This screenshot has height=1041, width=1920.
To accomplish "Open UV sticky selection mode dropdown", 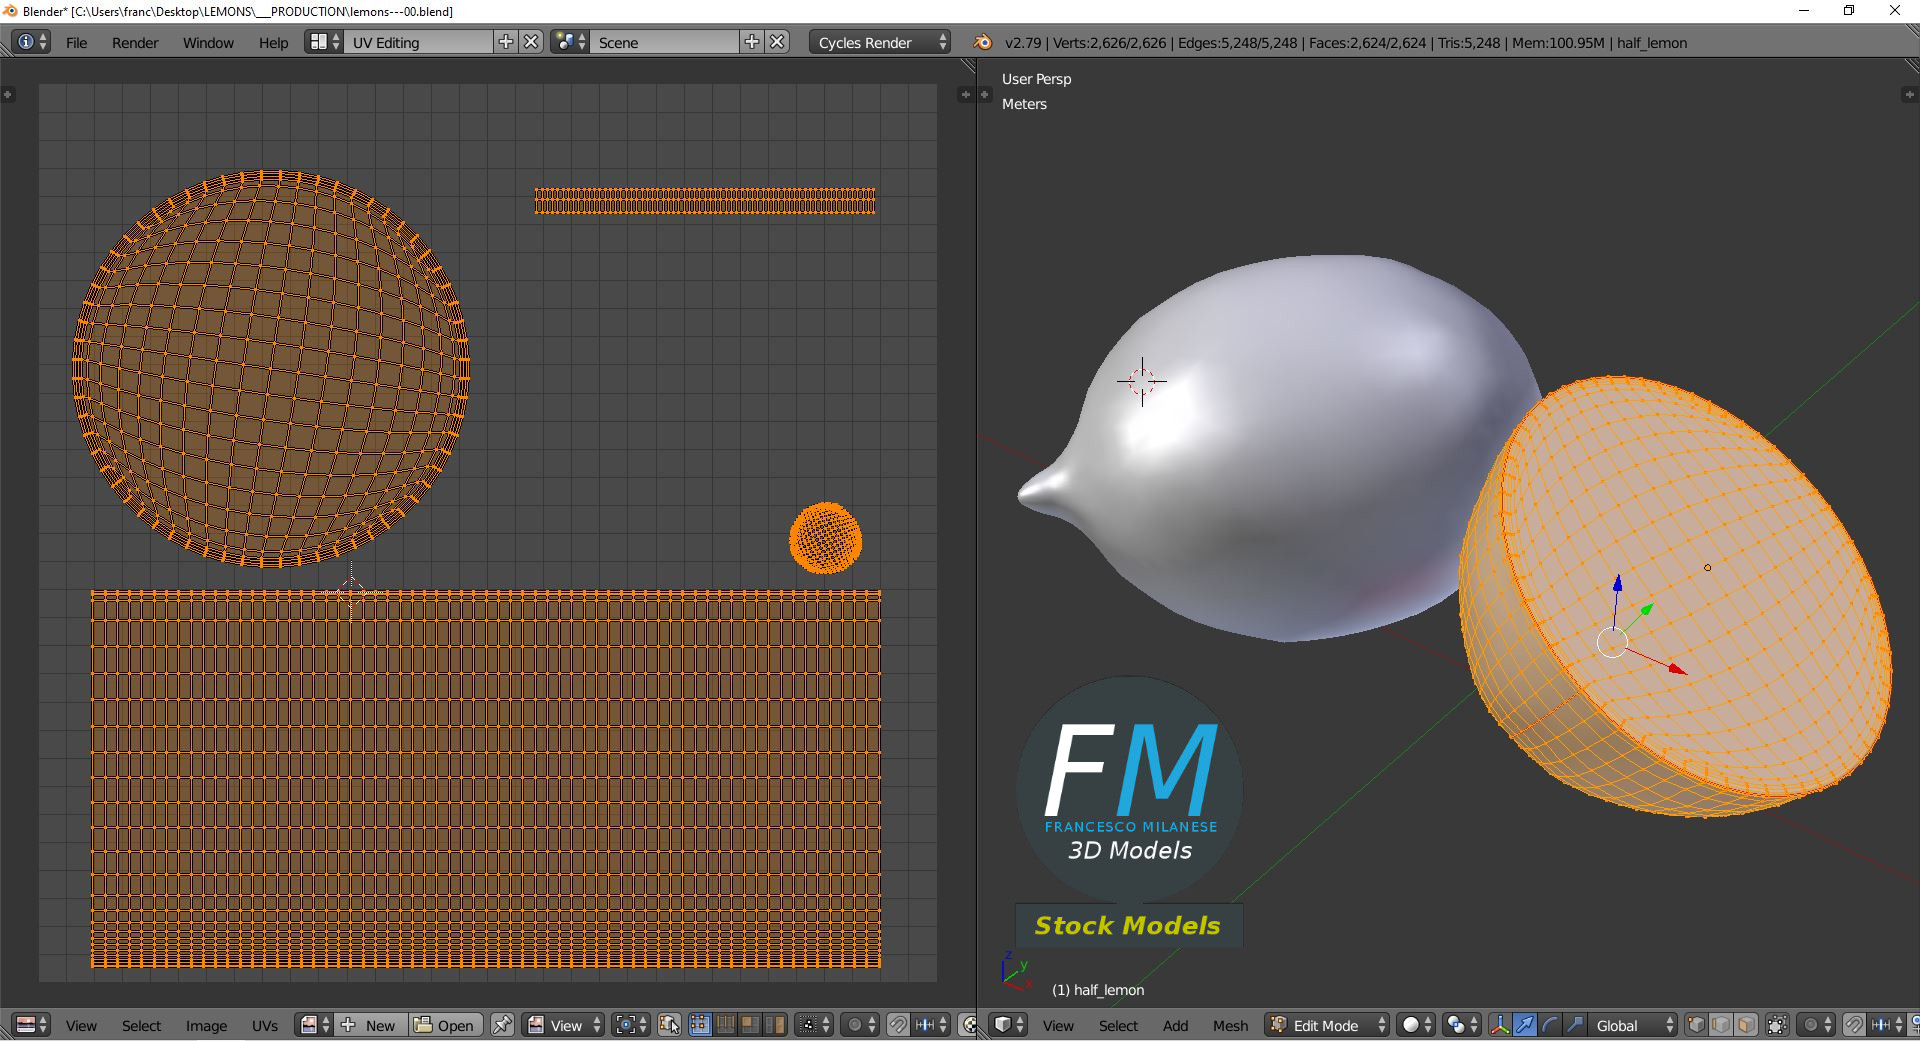I will pyautogui.click(x=814, y=1025).
